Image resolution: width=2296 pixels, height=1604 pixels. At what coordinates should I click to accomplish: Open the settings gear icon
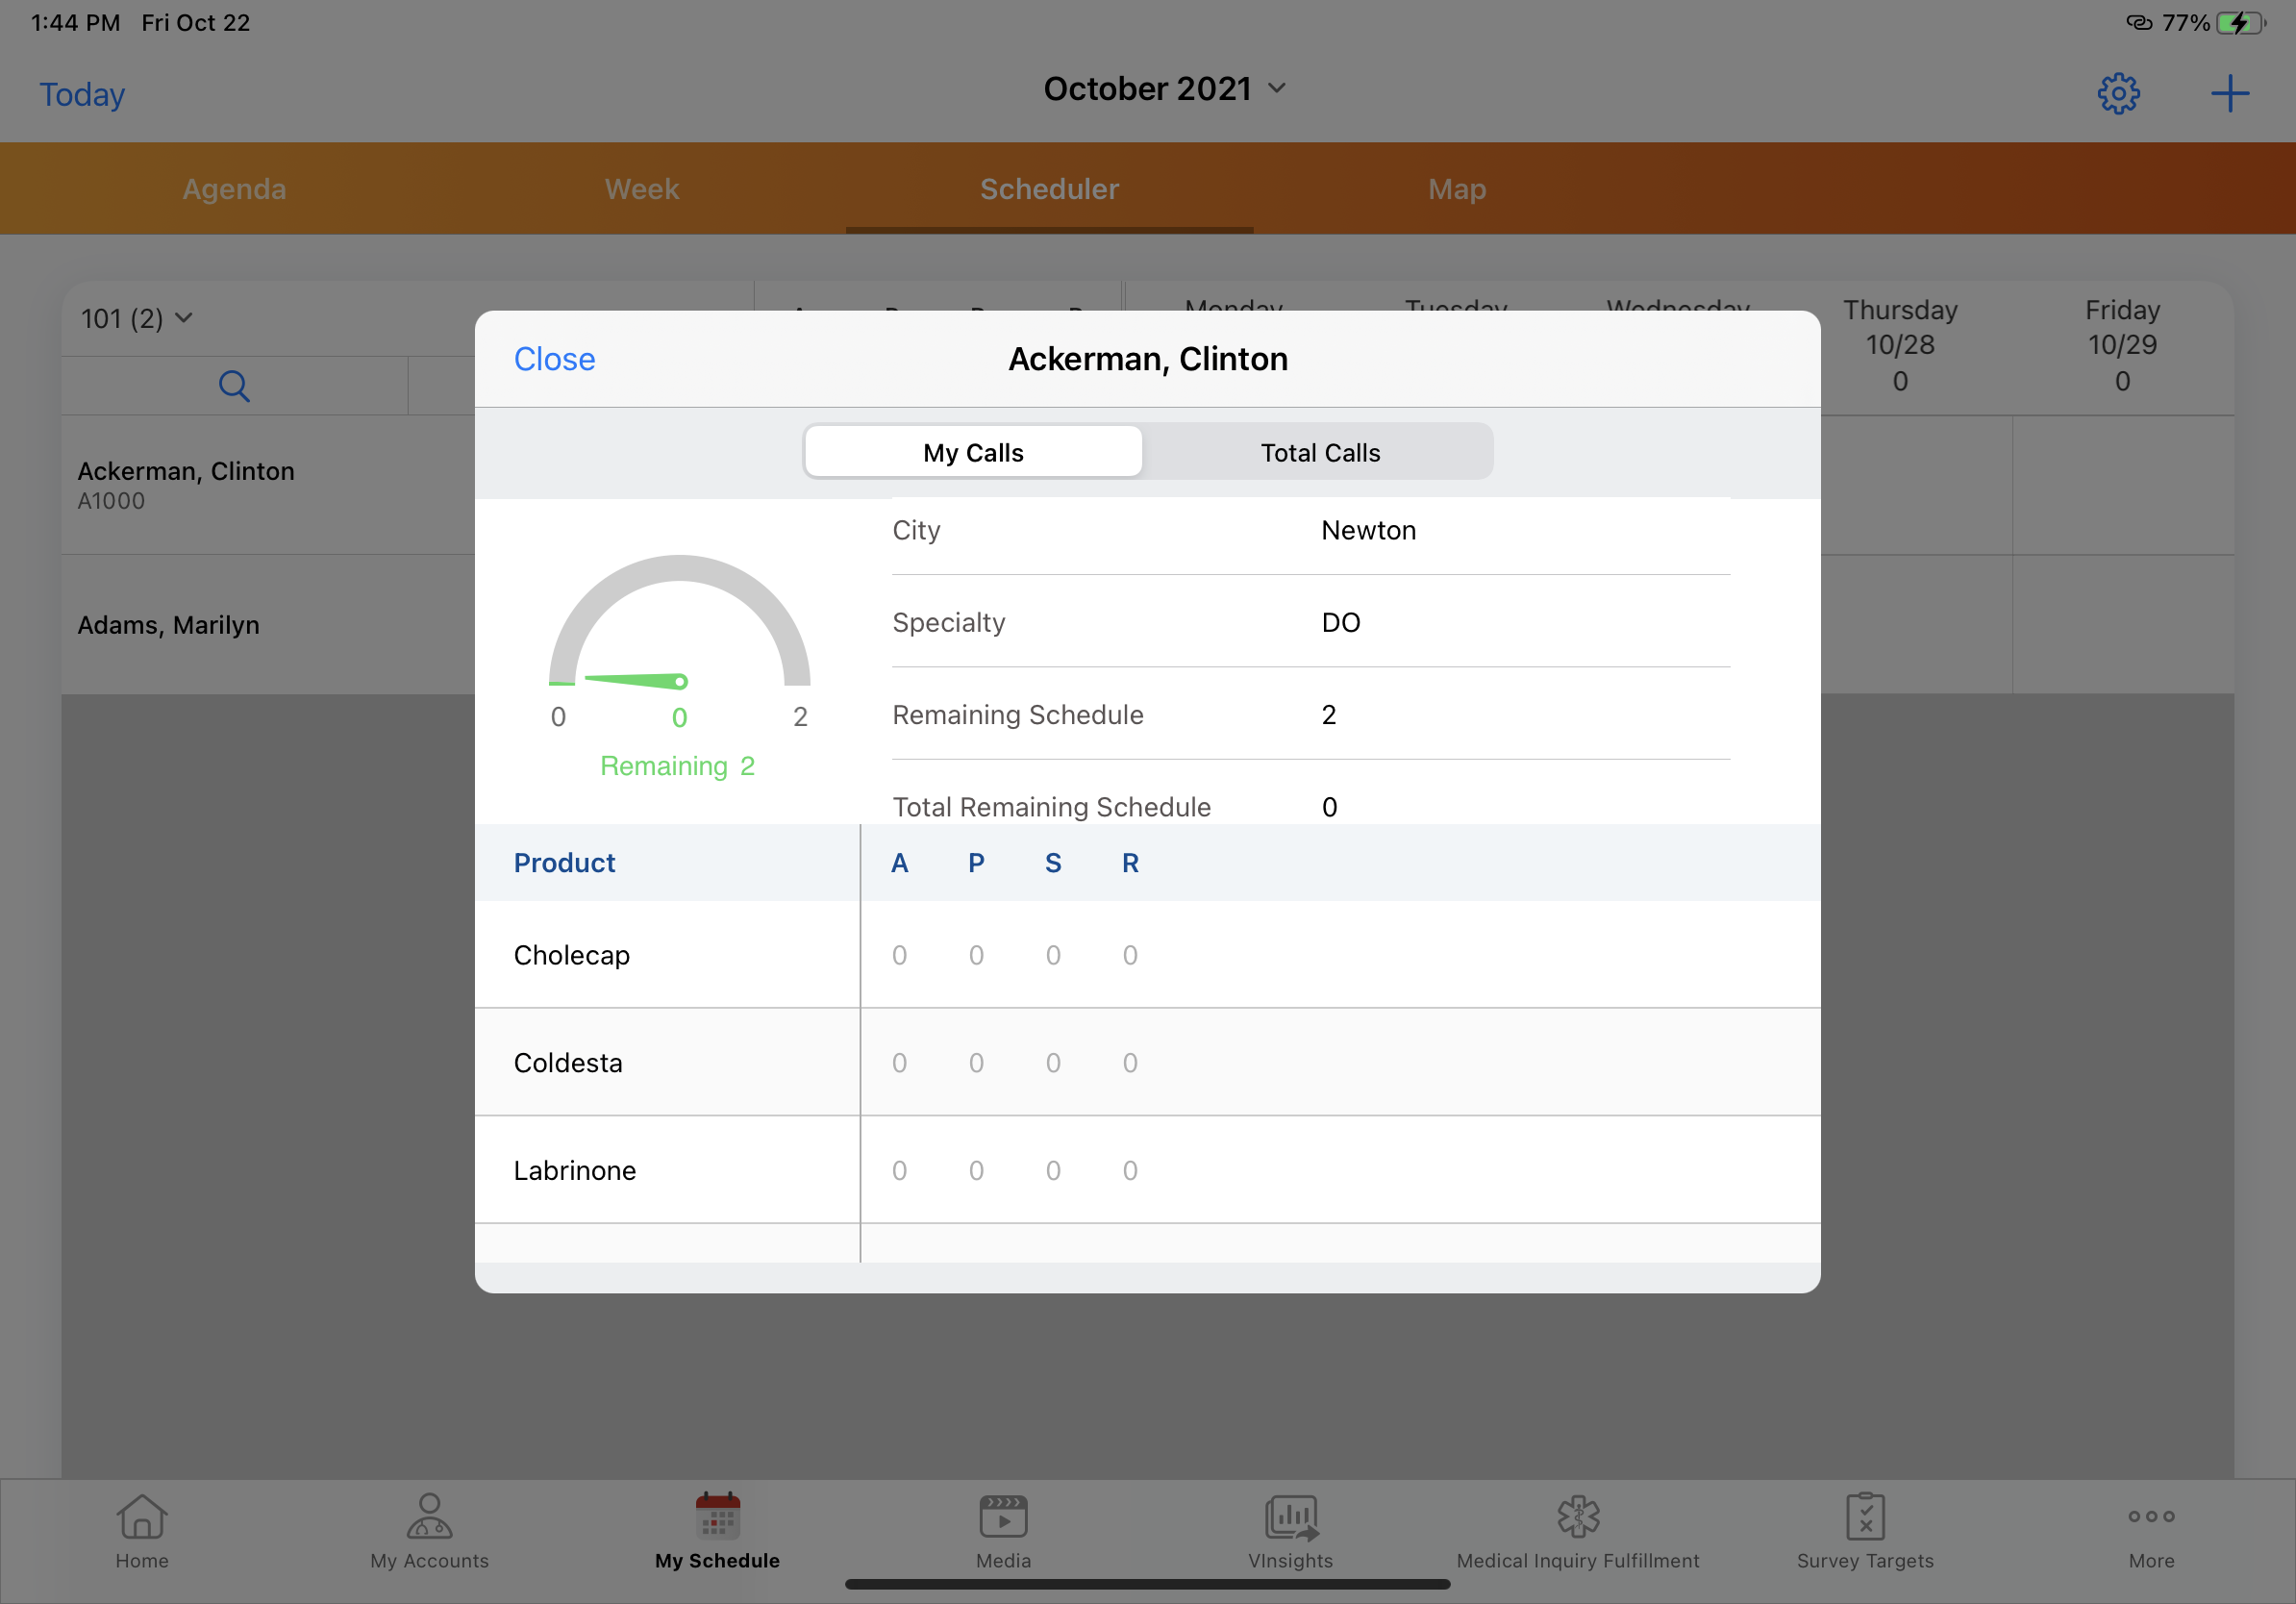2117,94
